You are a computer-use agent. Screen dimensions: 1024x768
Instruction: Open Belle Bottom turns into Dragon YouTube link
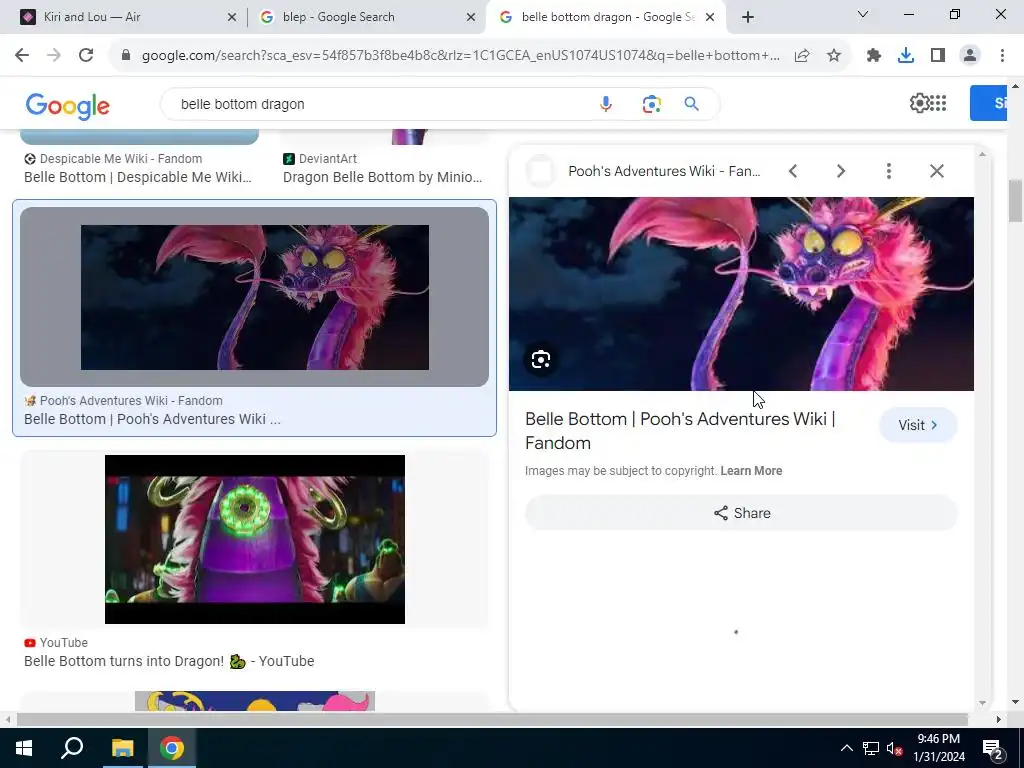tap(169, 662)
